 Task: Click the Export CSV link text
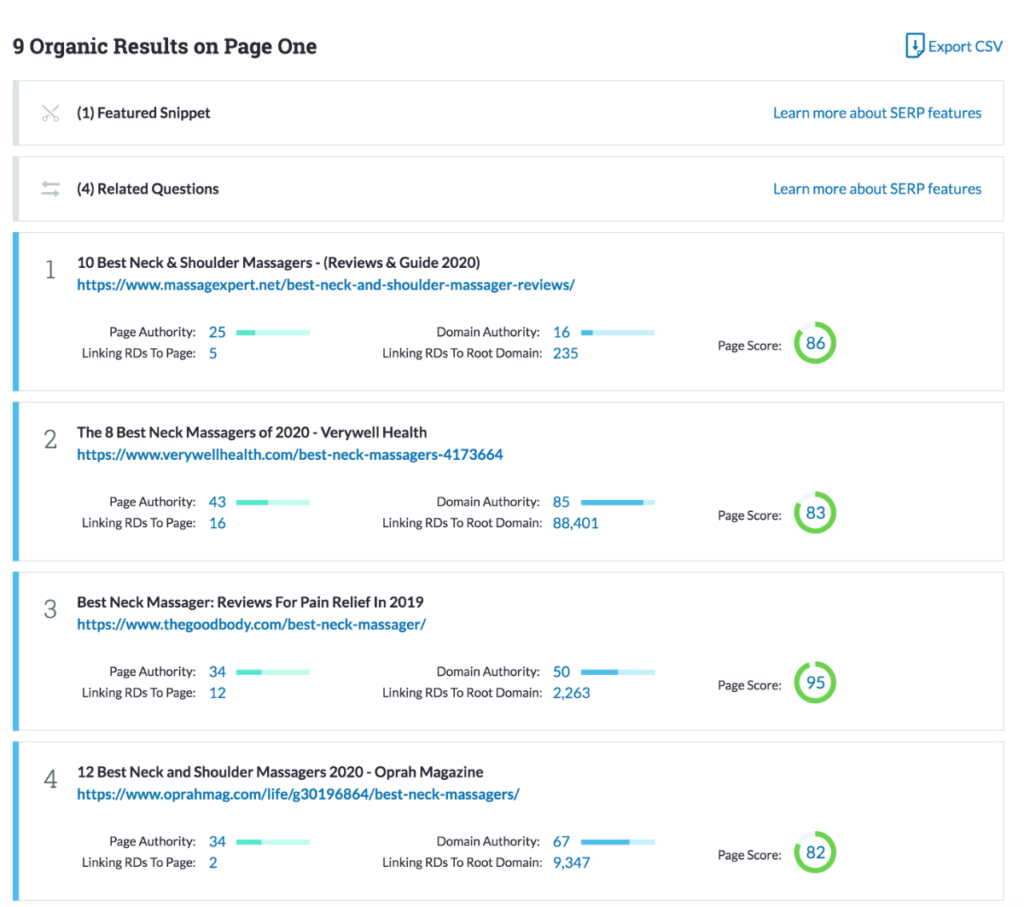965,46
